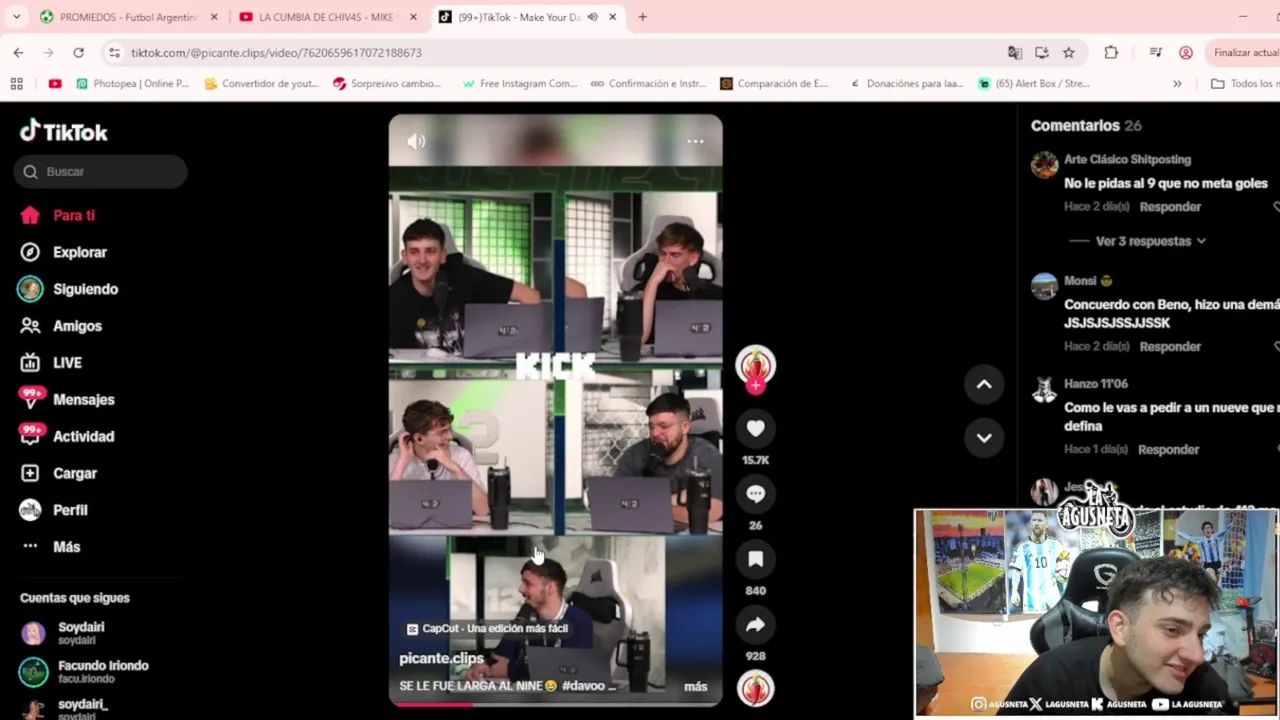This screenshot has height=720, width=1280.
Task: Click Finalizar actualización button
Action: (1243, 52)
